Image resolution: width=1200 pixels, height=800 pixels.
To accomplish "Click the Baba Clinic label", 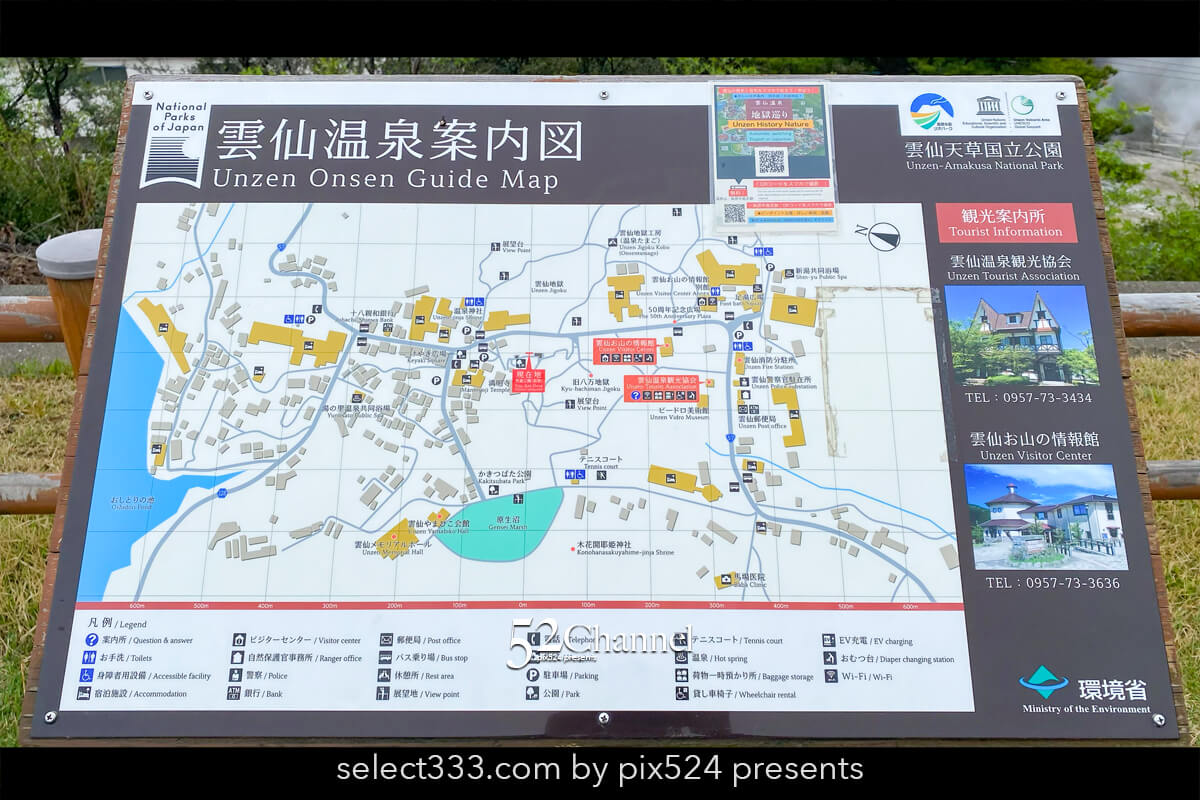I will tap(751, 581).
